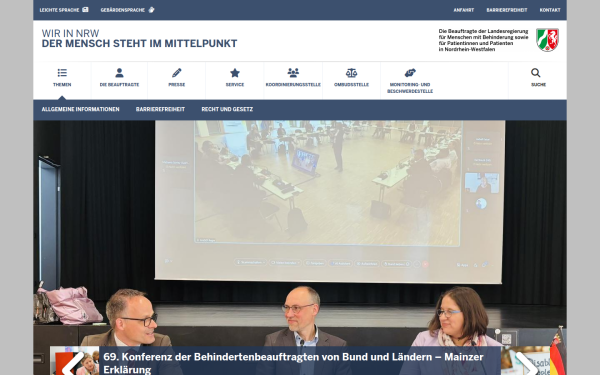The image size is (600, 375).
Task: Go to previous slide arrow
Action: click(x=73, y=364)
